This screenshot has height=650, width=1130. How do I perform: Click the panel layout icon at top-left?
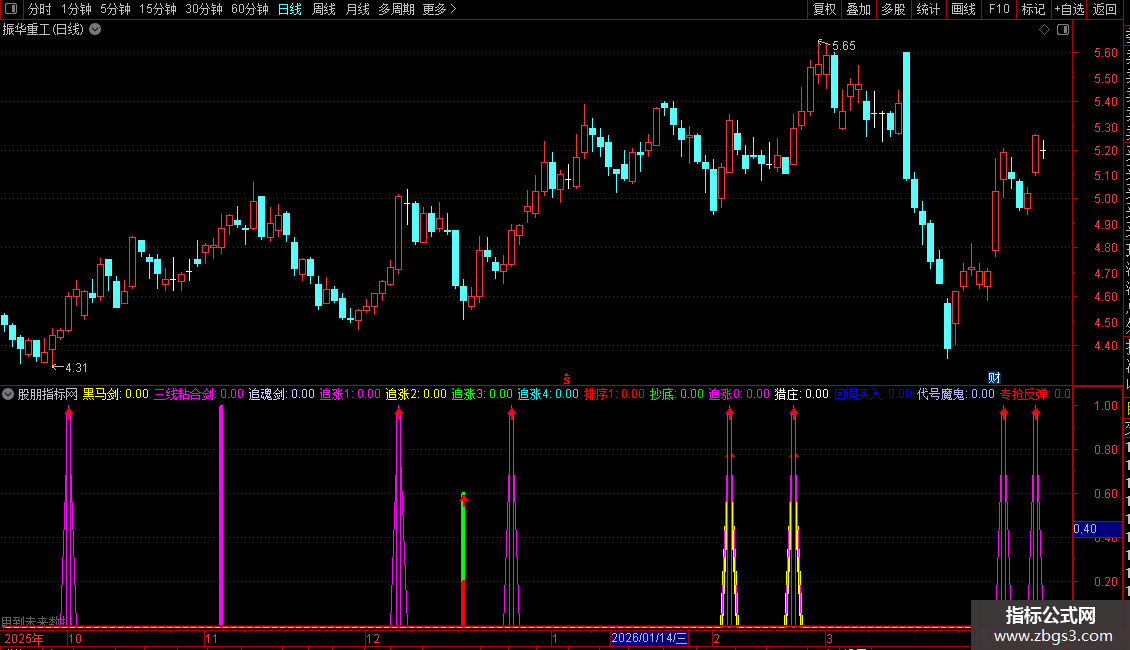pyautogui.click(x=11, y=9)
